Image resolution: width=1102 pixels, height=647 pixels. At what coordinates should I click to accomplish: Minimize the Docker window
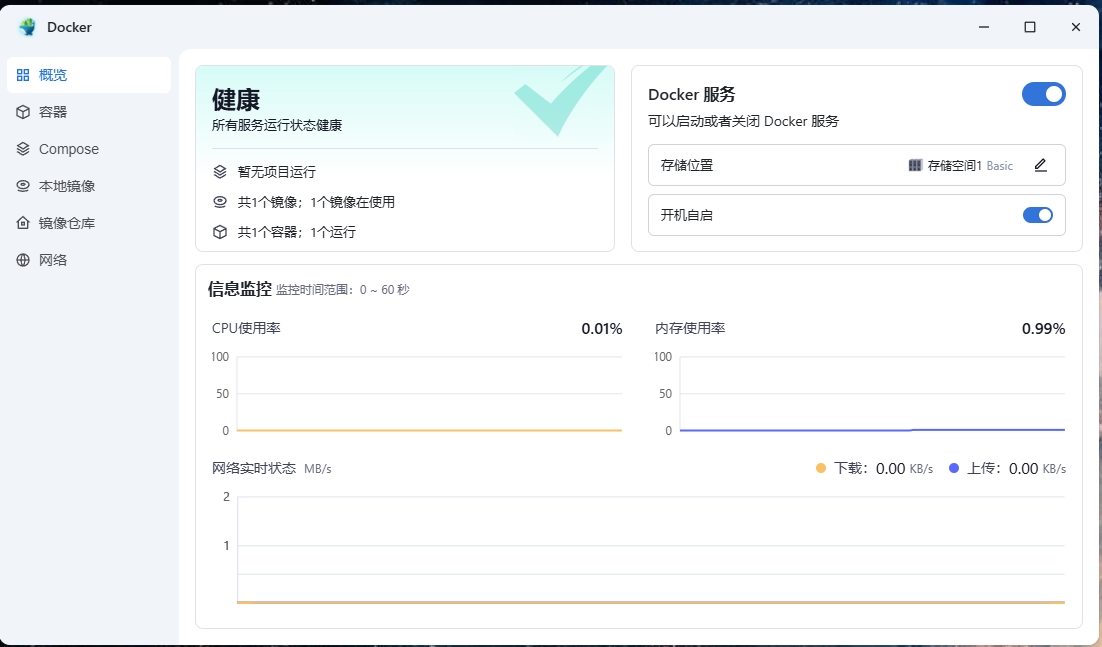984,27
